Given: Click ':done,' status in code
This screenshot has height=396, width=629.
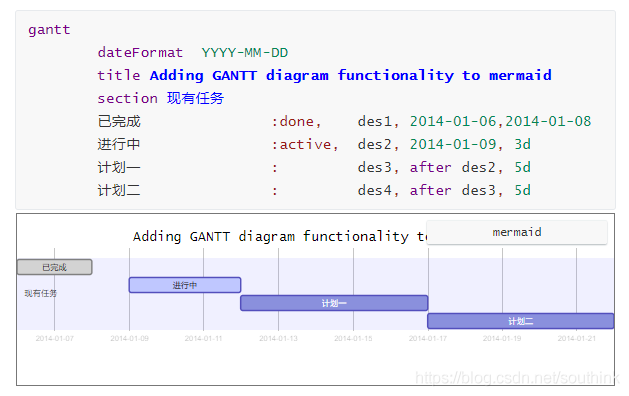Looking at the screenshot, I should (297, 122).
